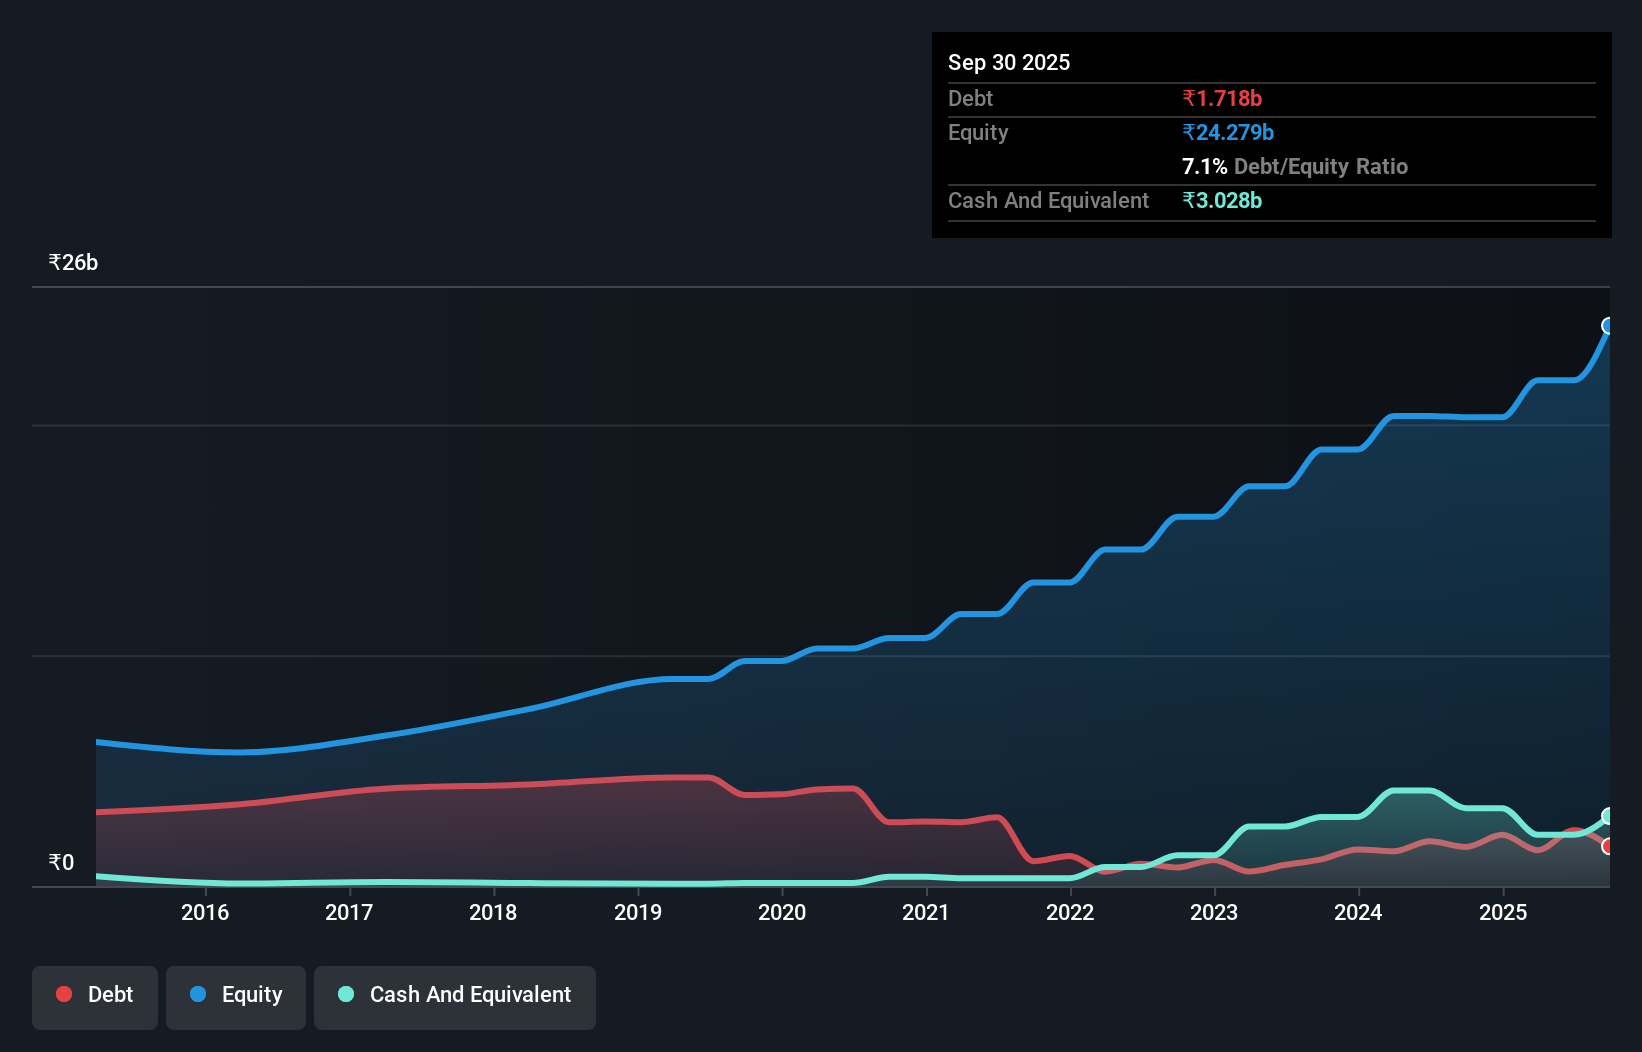This screenshot has width=1642, height=1052.
Task: Click the 7.1% Debt/Equity Ratio text
Action: [x=1295, y=166]
